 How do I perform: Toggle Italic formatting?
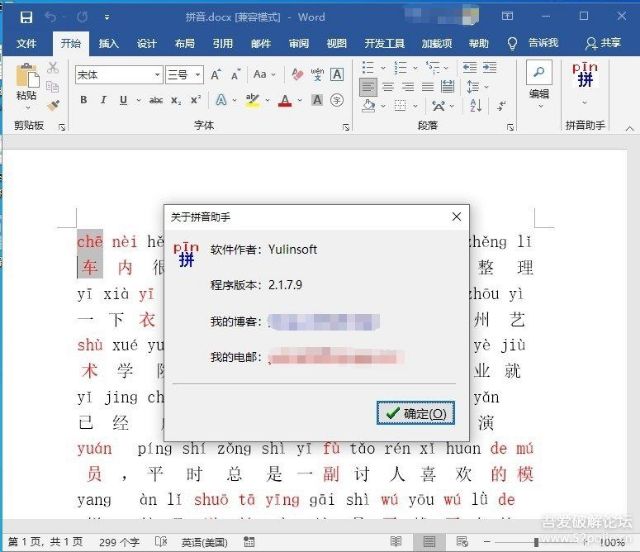pos(103,100)
